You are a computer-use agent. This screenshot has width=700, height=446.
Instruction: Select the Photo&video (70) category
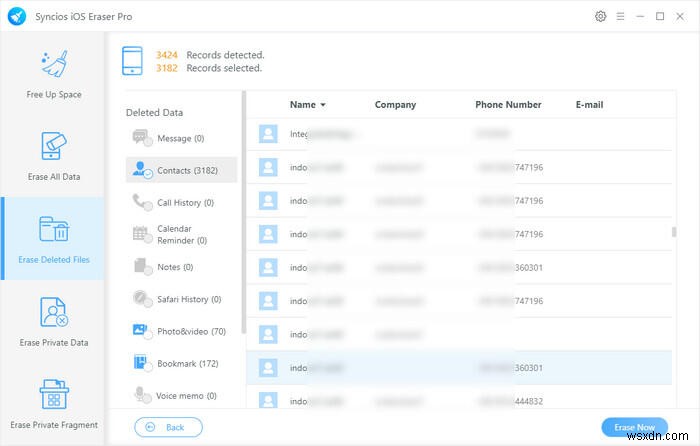point(181,331)
